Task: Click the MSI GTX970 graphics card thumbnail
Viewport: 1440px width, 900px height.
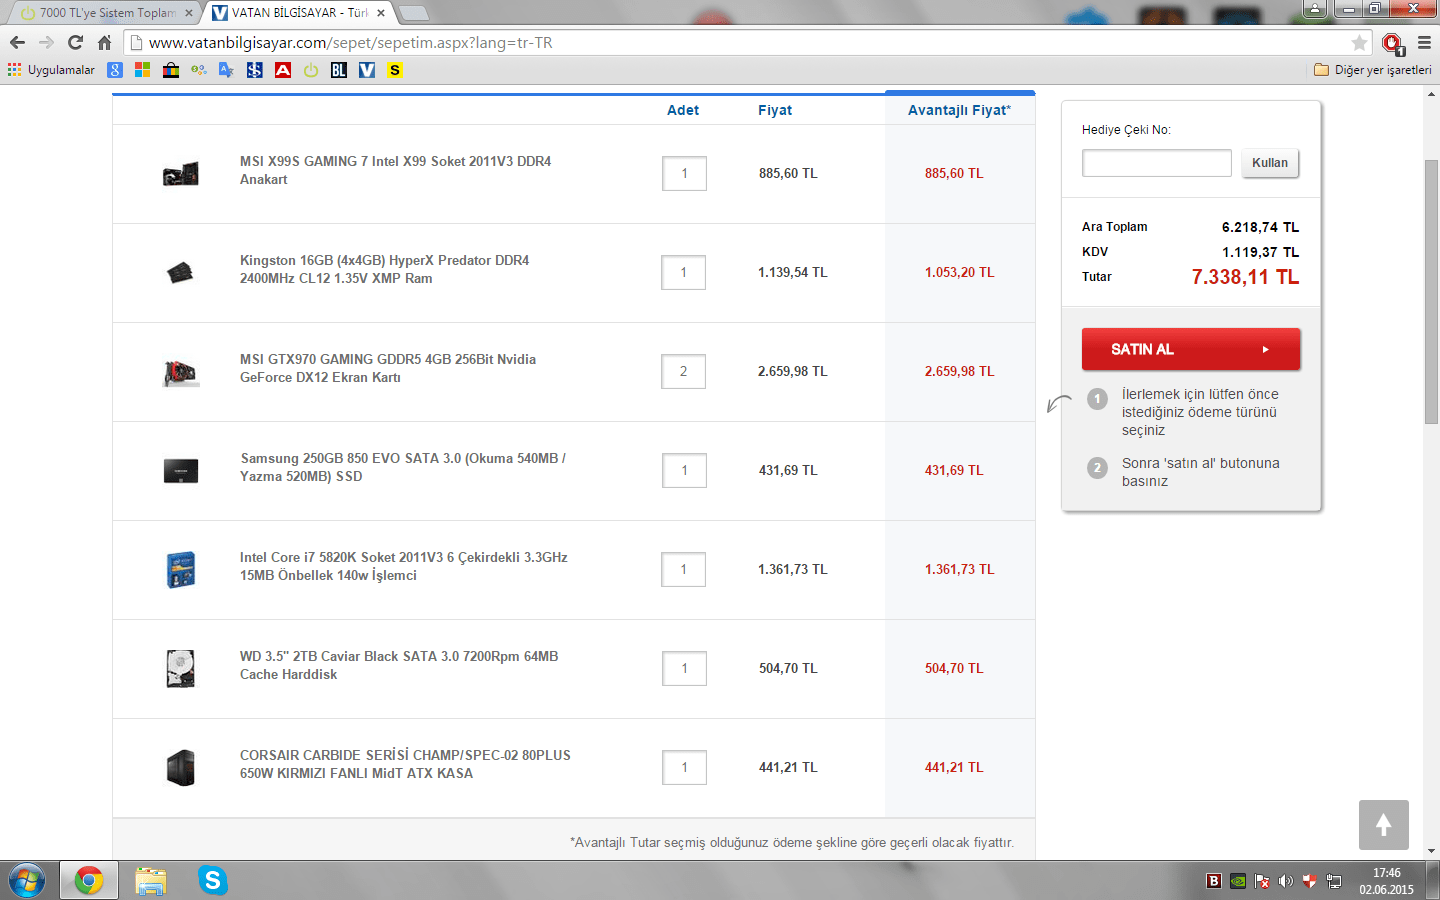Action: click(181, 372)
